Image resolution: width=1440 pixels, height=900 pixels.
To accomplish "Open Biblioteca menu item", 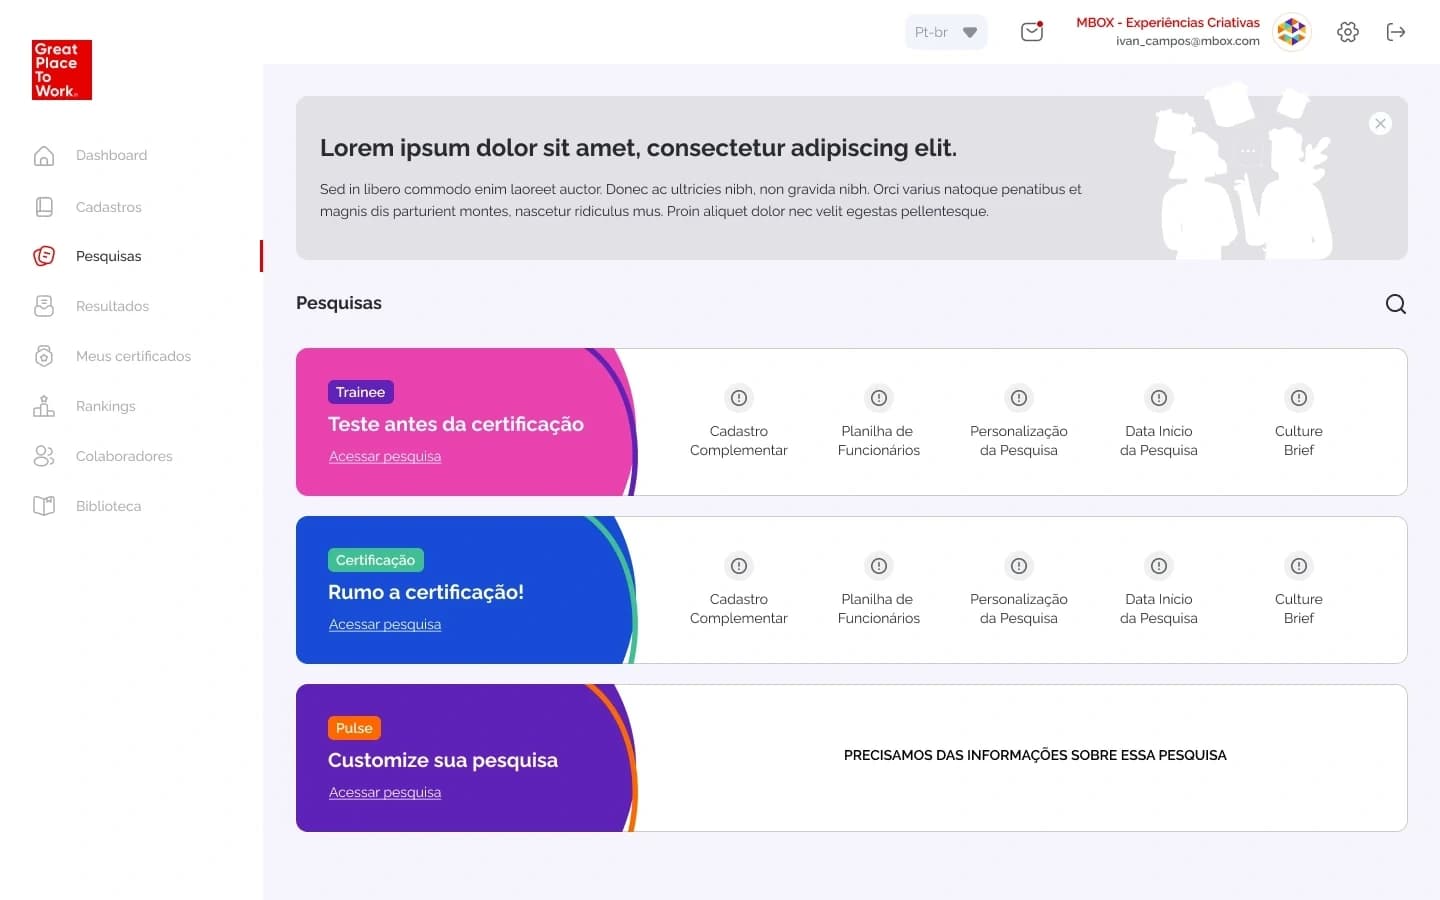I will click(x=108, y=506).
